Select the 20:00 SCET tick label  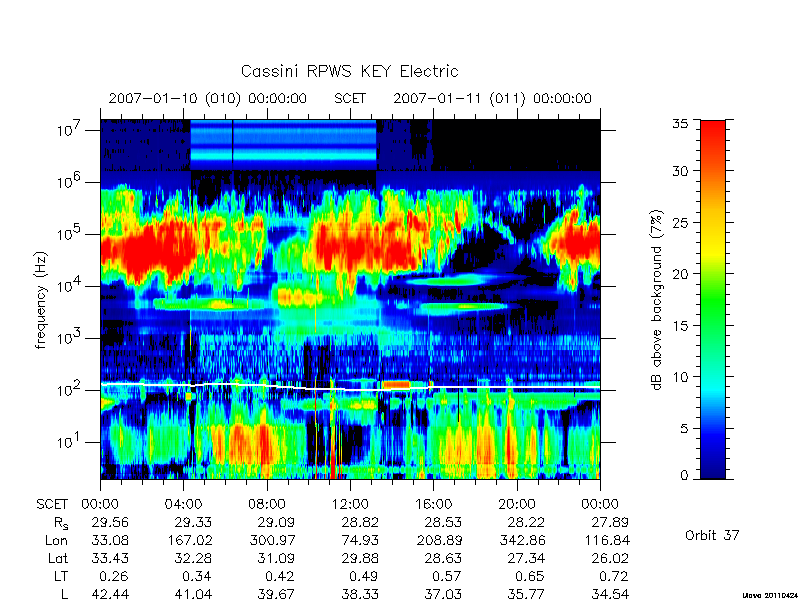[517, 504]
